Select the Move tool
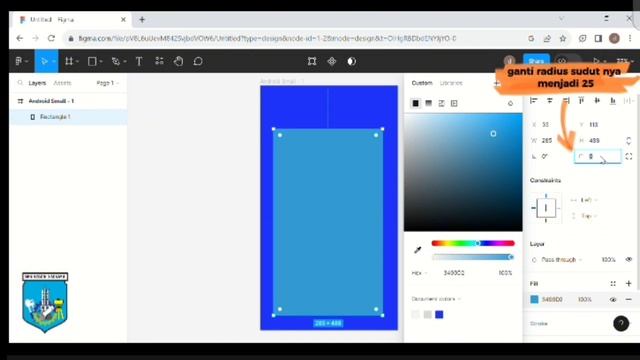This screenshot has width=640, height=360. [44, 61]
